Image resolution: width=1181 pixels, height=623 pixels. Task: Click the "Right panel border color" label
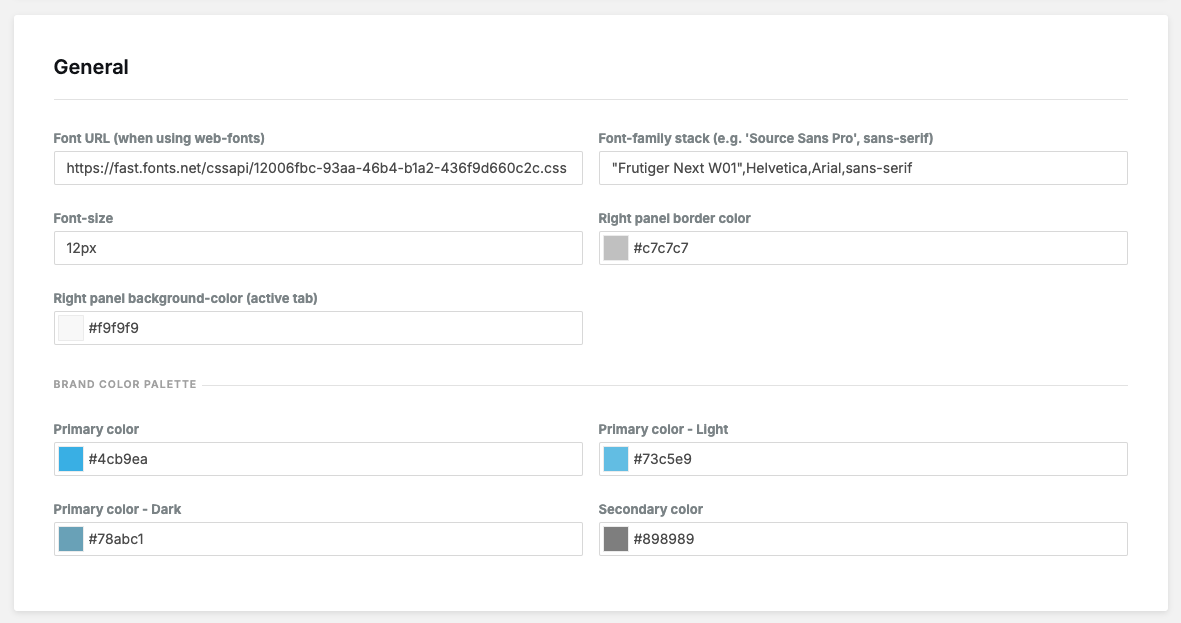(x=674, y=218)
